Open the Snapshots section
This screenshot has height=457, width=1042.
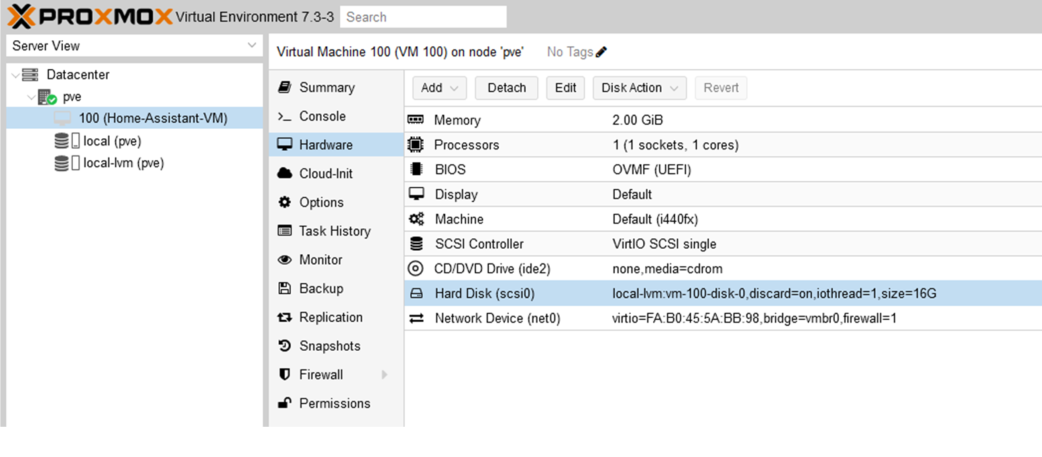336,346
